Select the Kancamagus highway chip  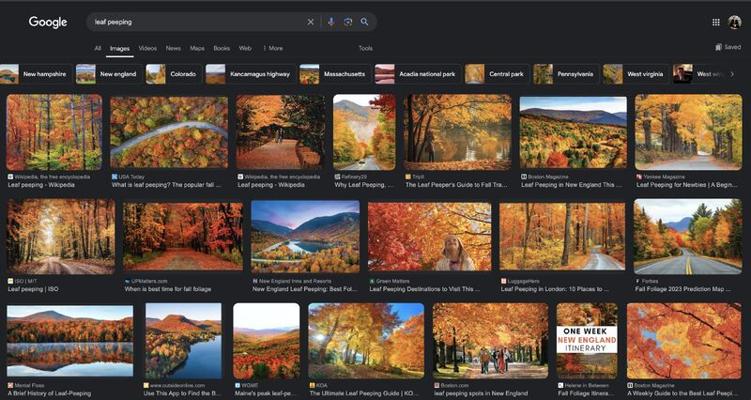click(250, 74)
